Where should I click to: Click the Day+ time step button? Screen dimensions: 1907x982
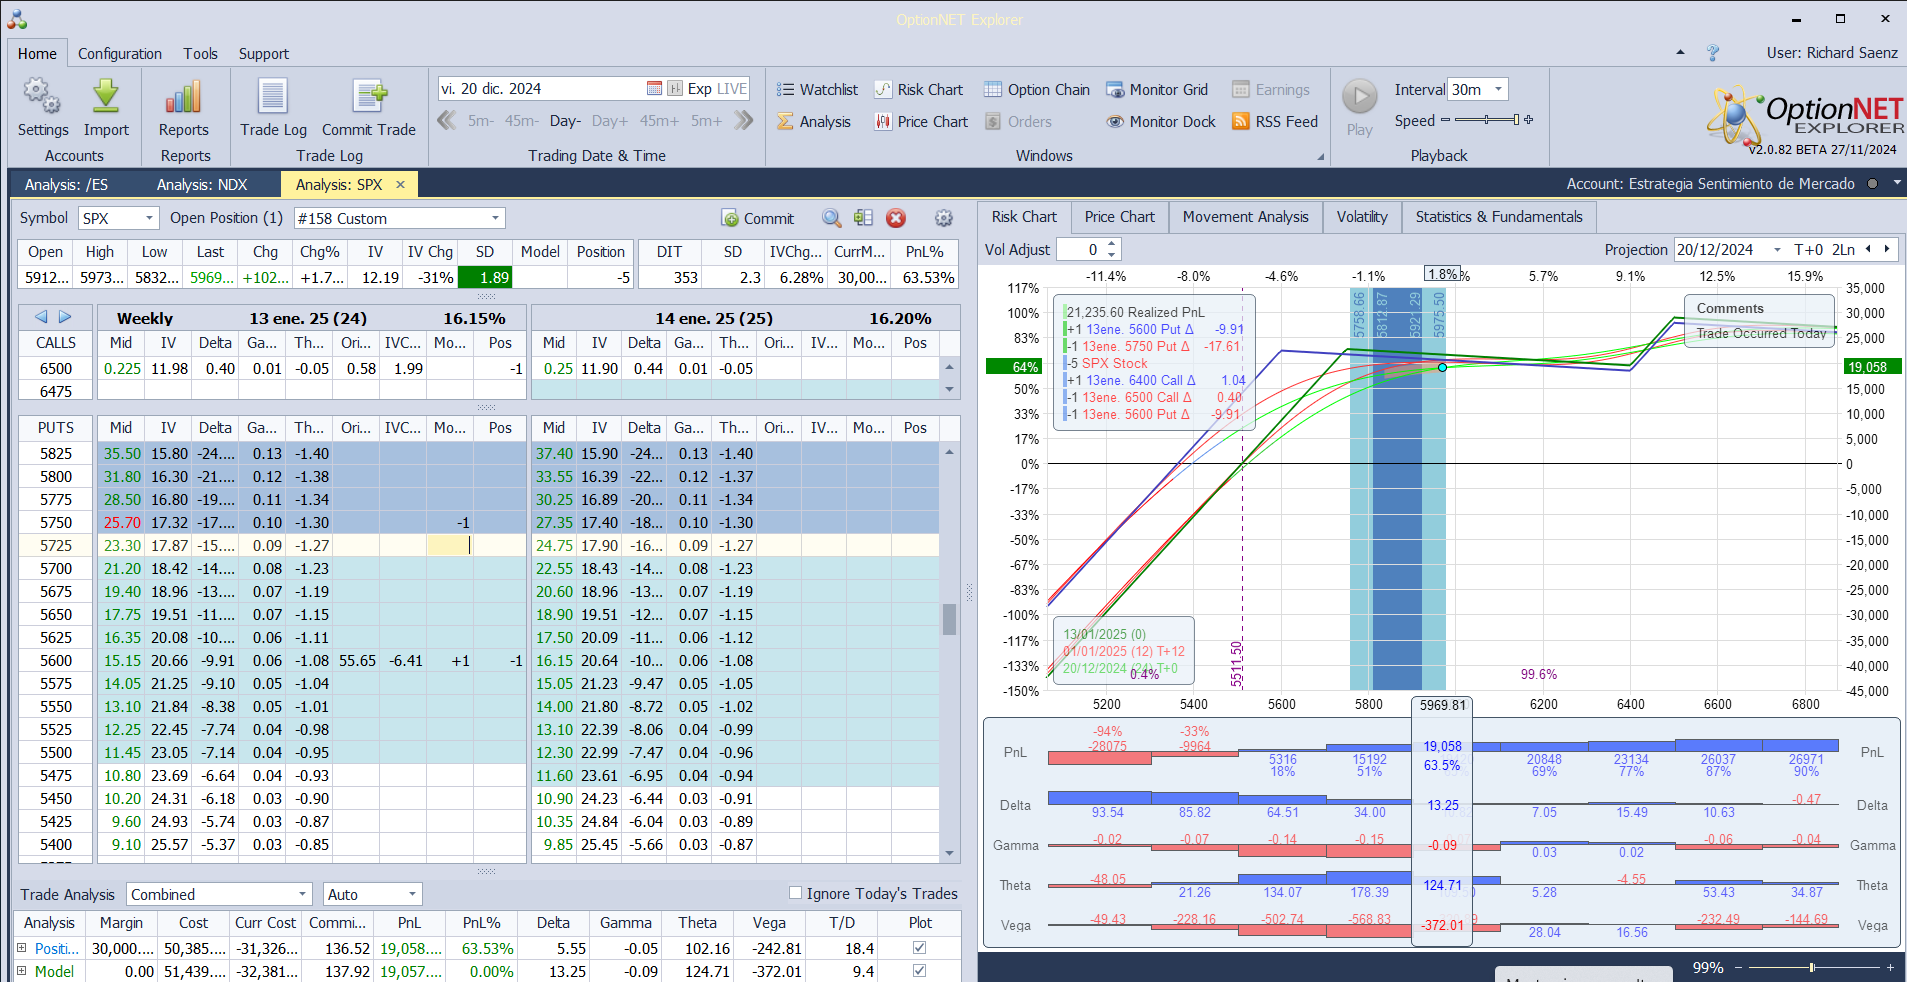point(610,121)
